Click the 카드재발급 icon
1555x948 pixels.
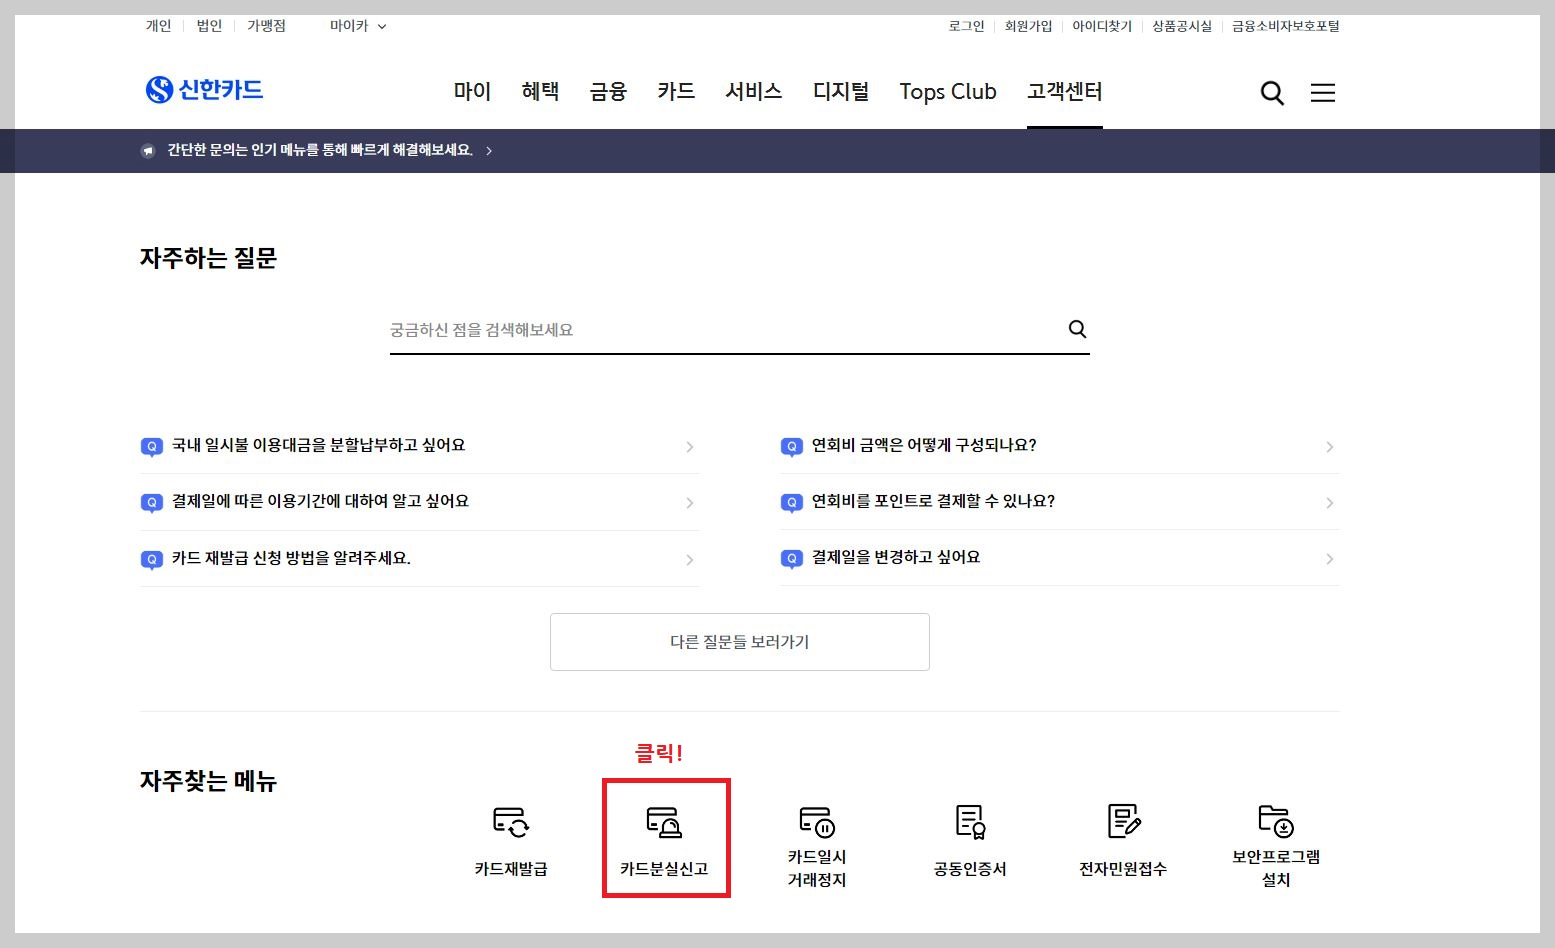click(x=511, y=822)
